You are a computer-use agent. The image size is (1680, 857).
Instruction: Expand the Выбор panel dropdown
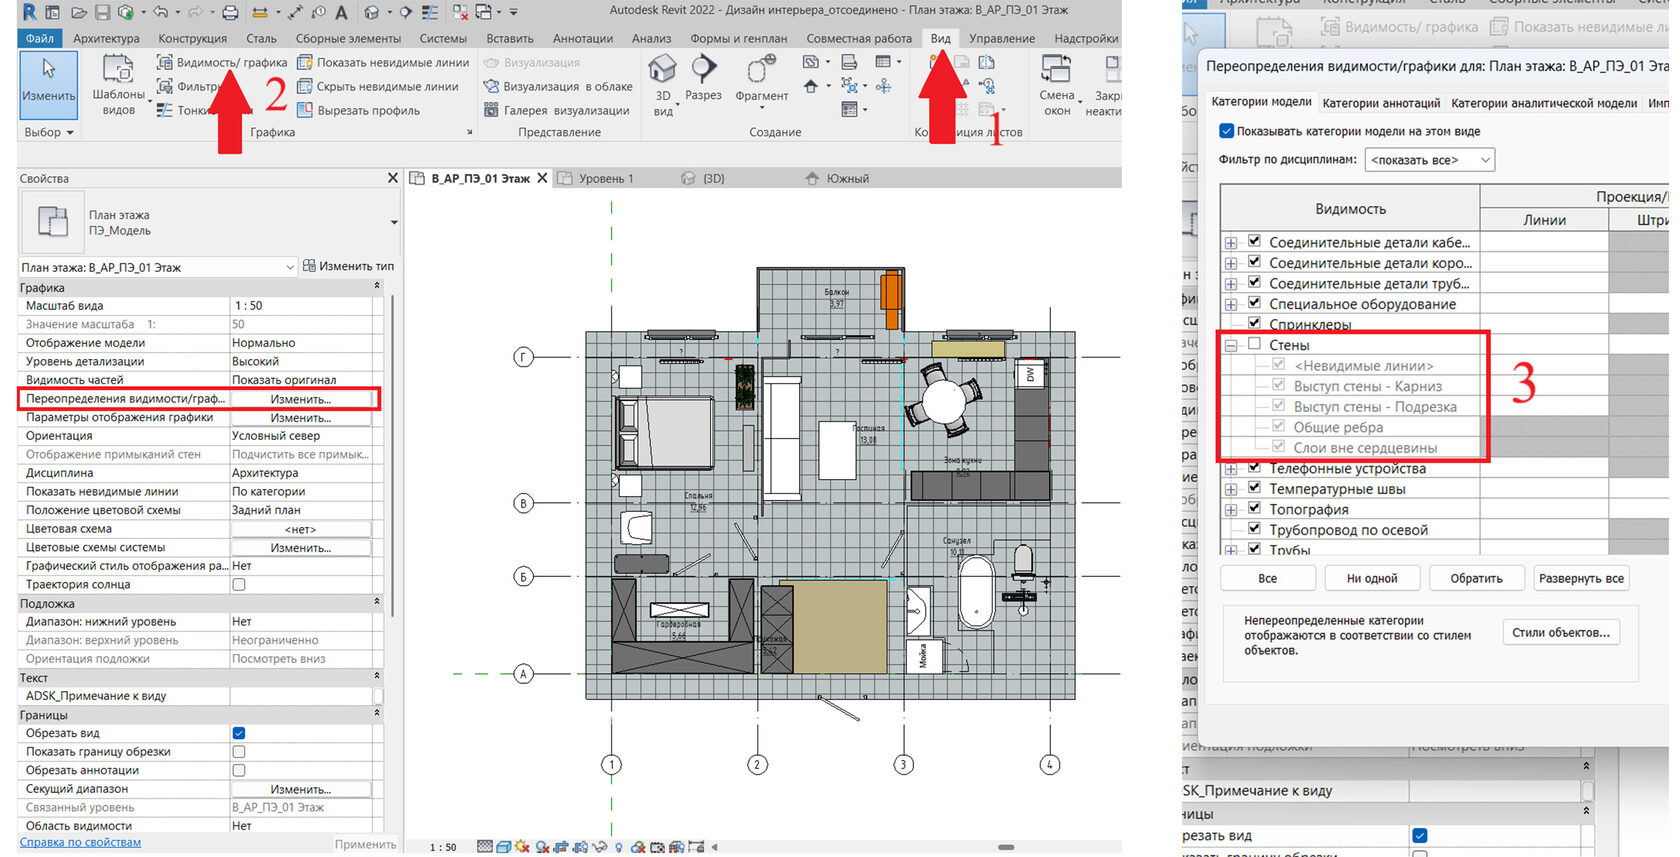click(49, 132)
